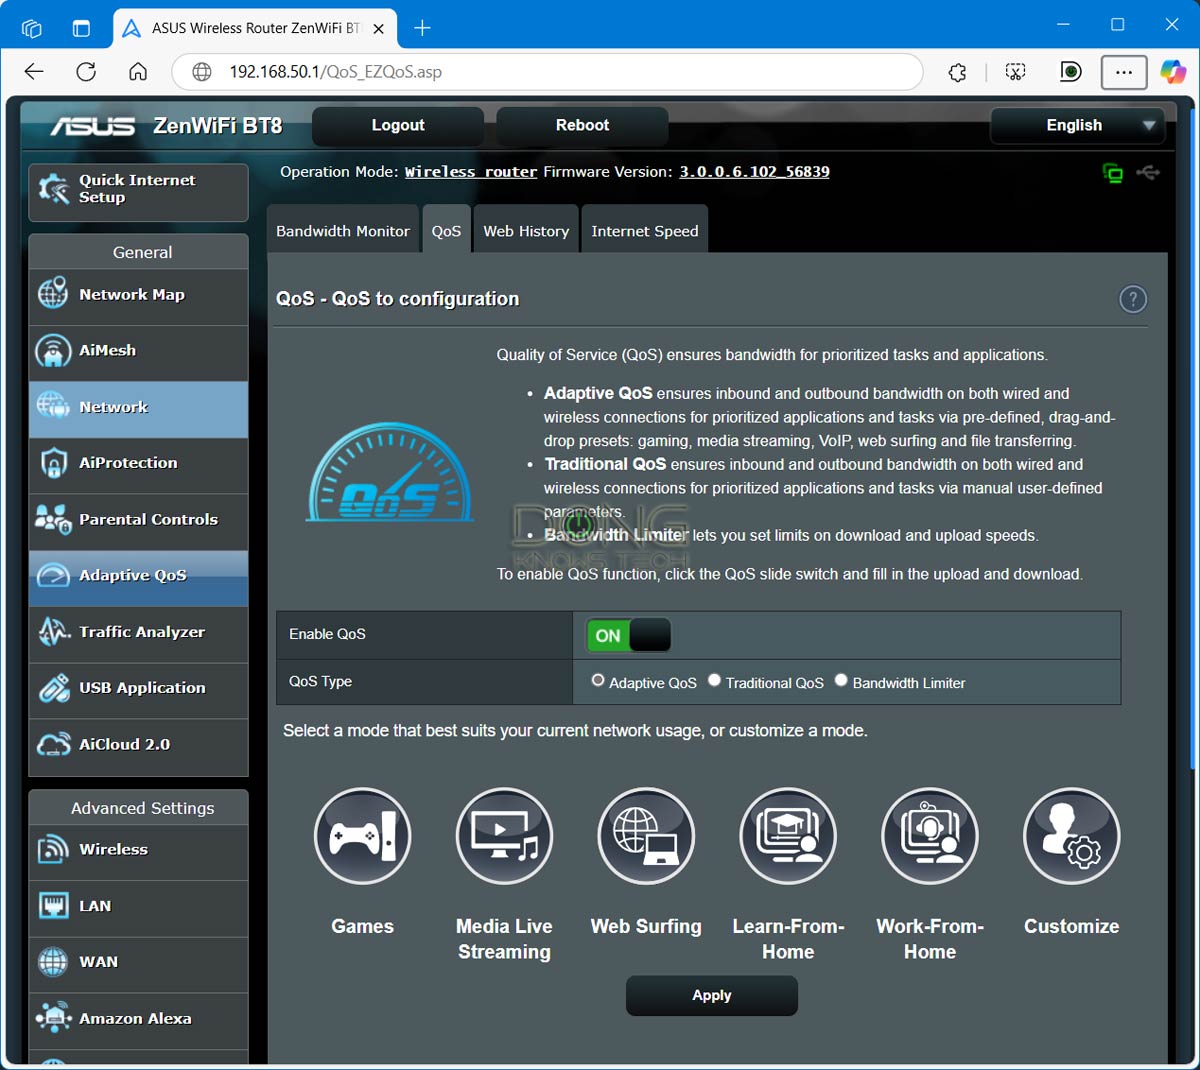The height and width of the screenshot is (1070, 1200).
Task: Select the Learn-From-Home mode icon
Action: 788,836
